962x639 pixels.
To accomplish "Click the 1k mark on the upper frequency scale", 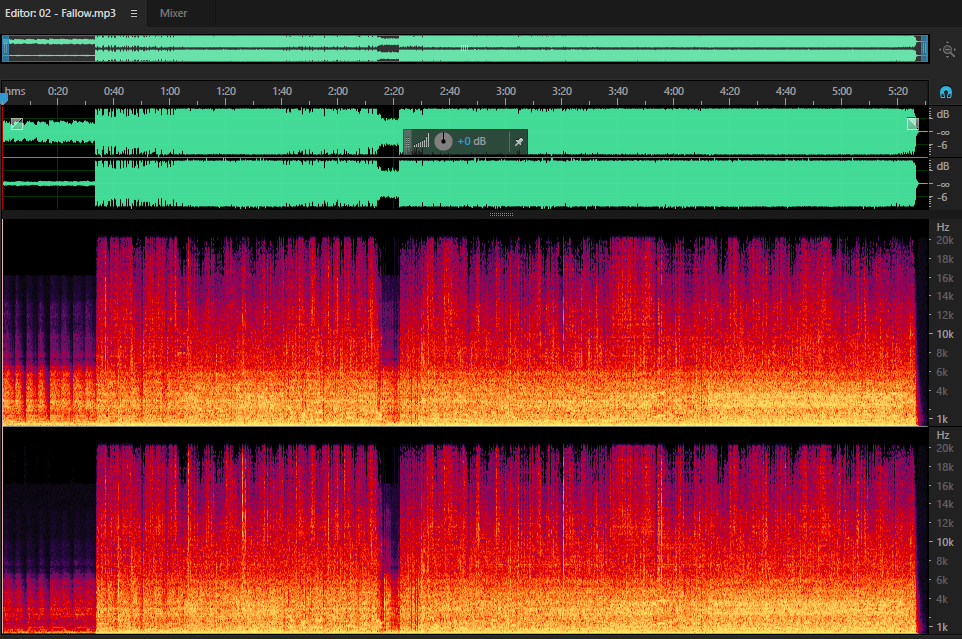I will [x=942, y=419].
